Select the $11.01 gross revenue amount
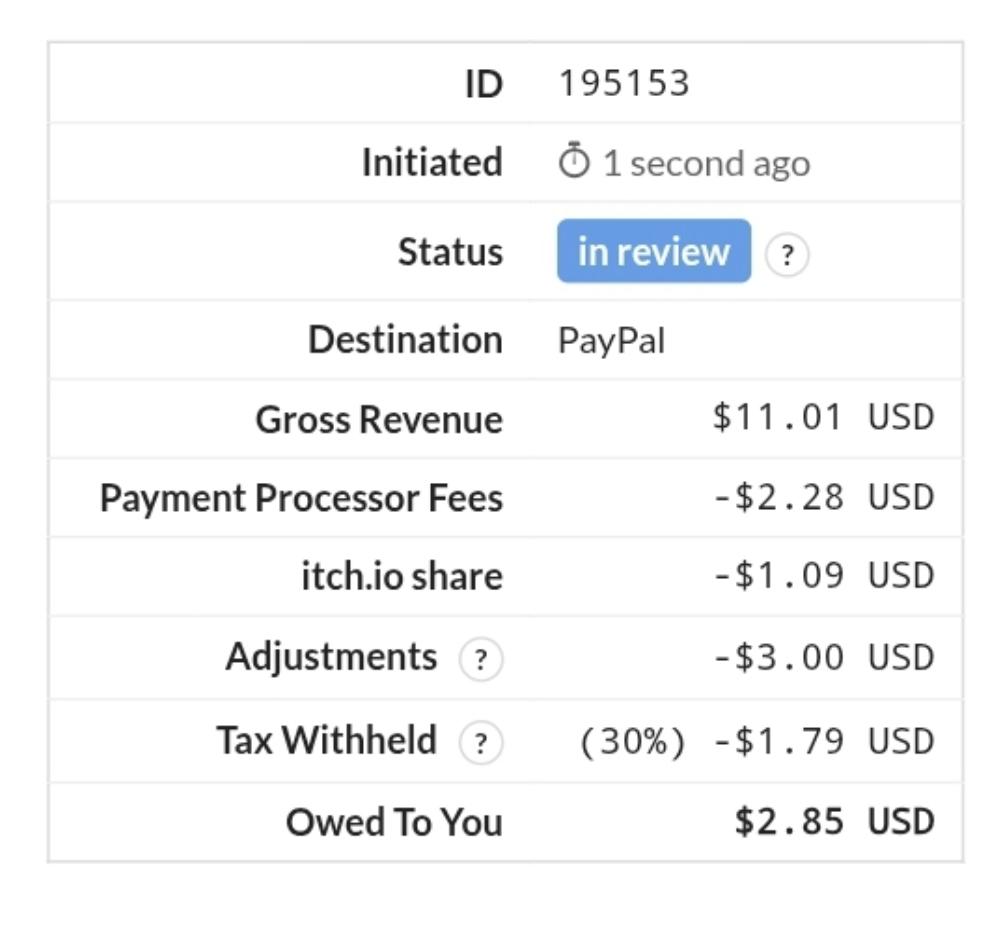Viewport: 992px width, 933px height. [778, 418]
